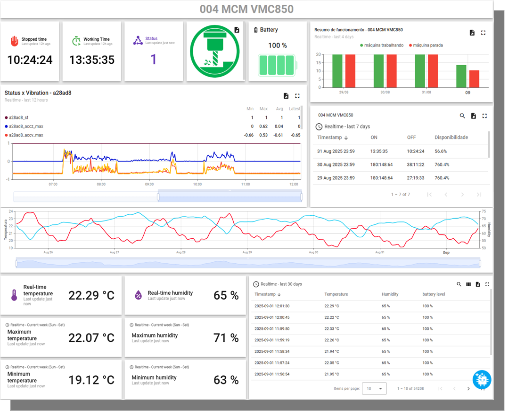Screen dimensions: 505x411
Task: Sort 30 days table by battery level header
Action: tap(434, 294)
